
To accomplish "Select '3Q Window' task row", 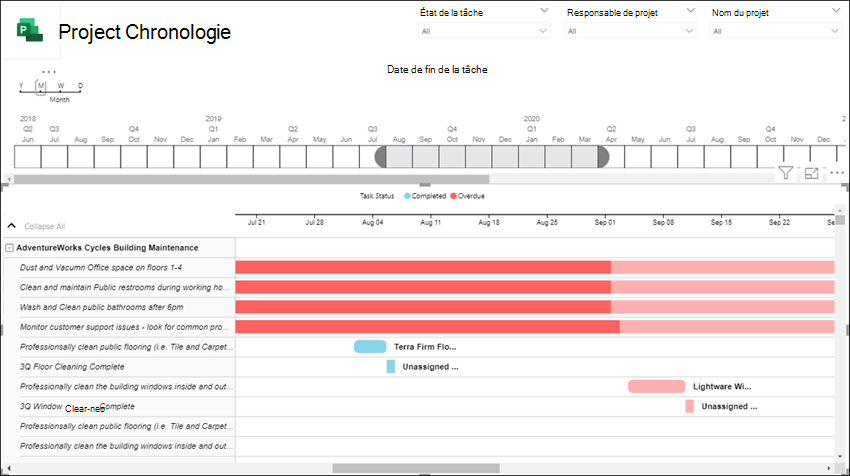I will [x=119, y=406].
